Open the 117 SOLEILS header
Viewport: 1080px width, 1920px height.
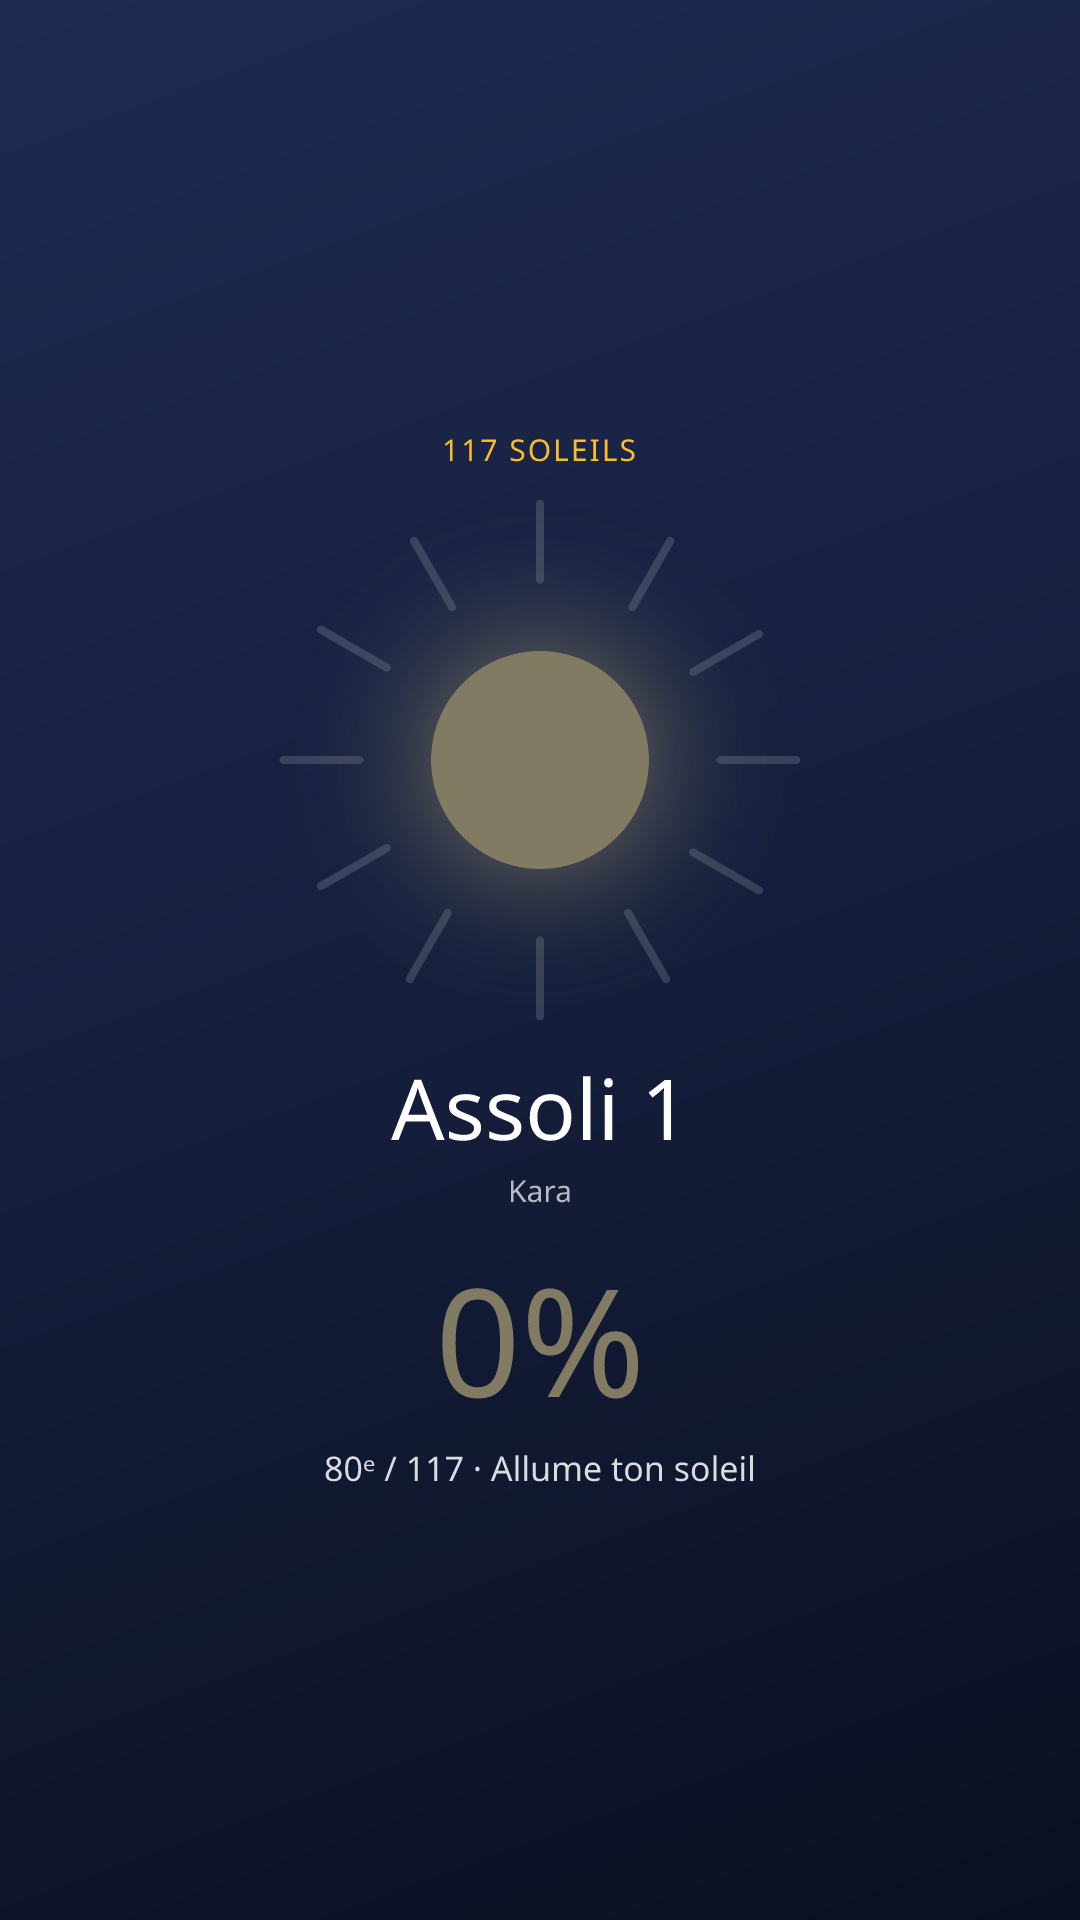[x=540, y=451]
